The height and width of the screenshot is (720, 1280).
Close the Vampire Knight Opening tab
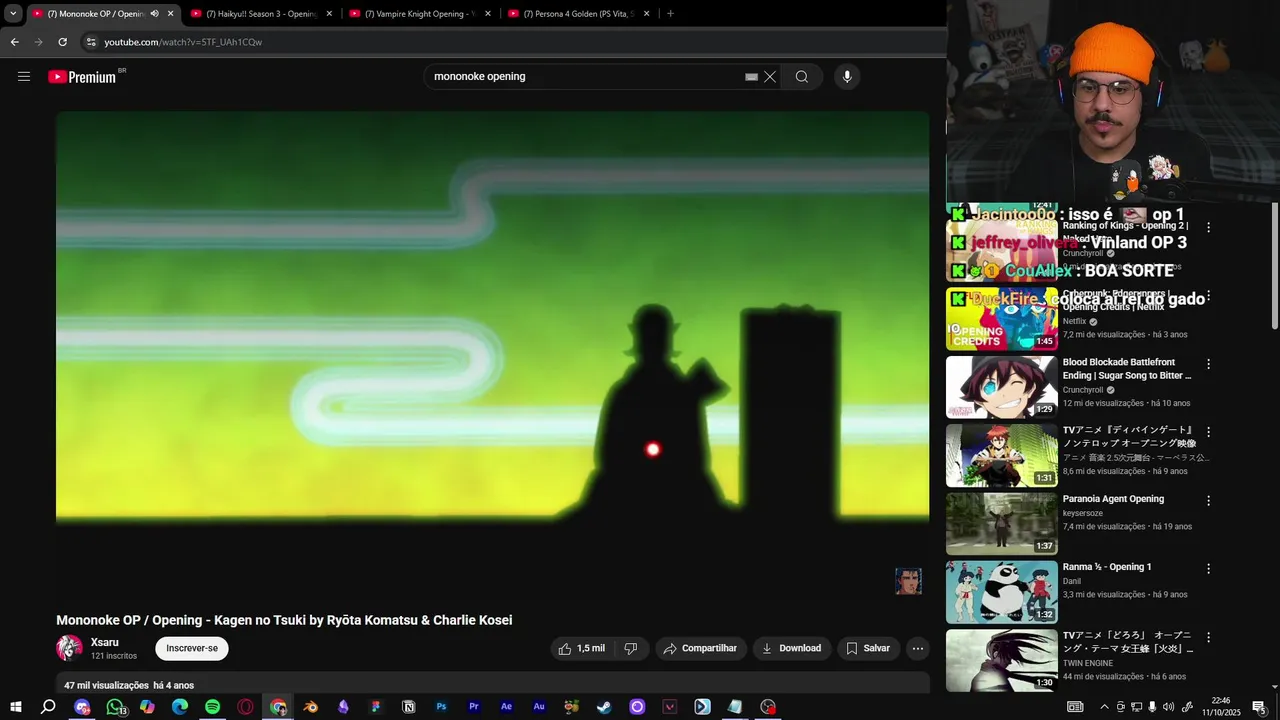pos(488,14)
